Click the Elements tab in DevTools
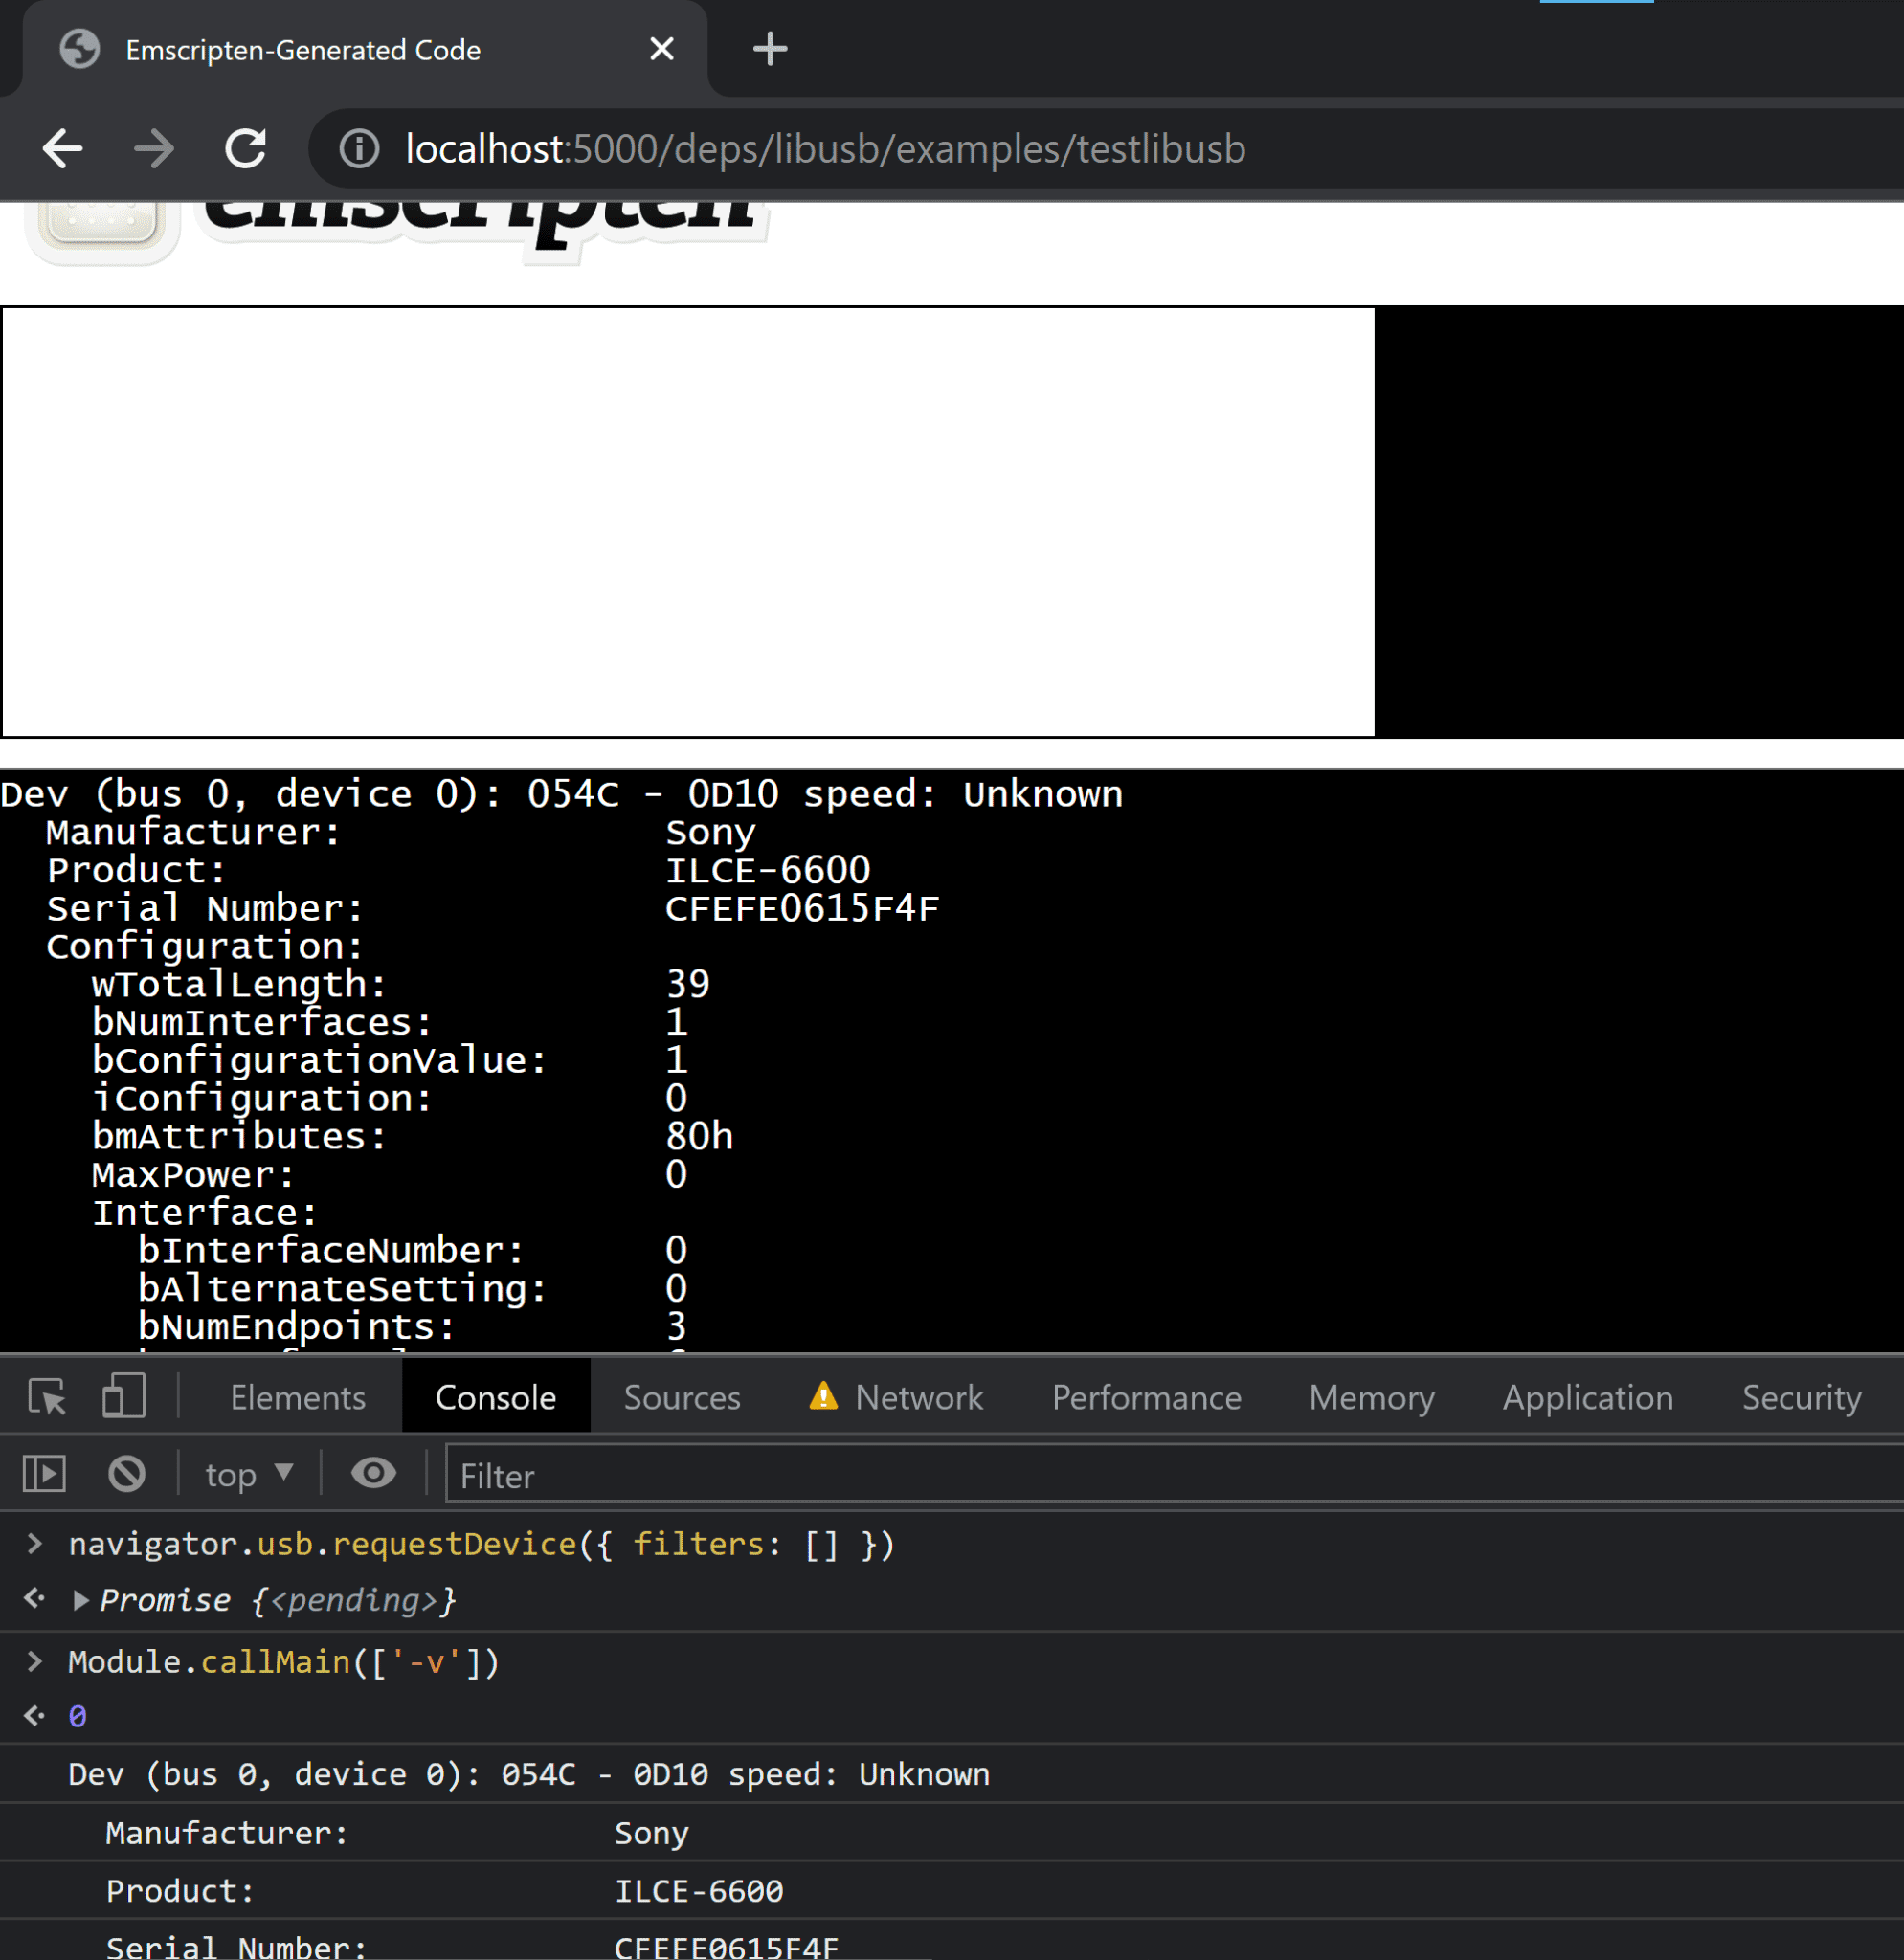Viewport: 1904px width, 1960px height. [x=298, y=1396]
